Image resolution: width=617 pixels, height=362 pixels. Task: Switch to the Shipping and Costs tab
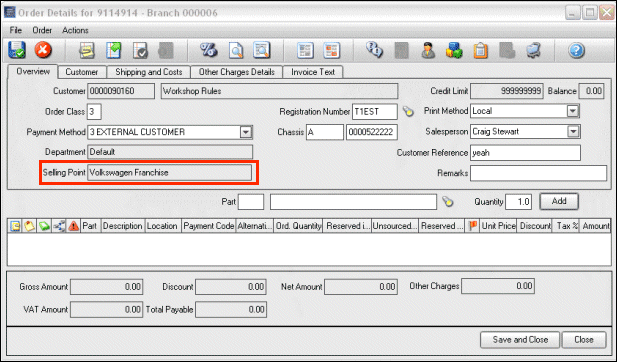tap(149, 72)
